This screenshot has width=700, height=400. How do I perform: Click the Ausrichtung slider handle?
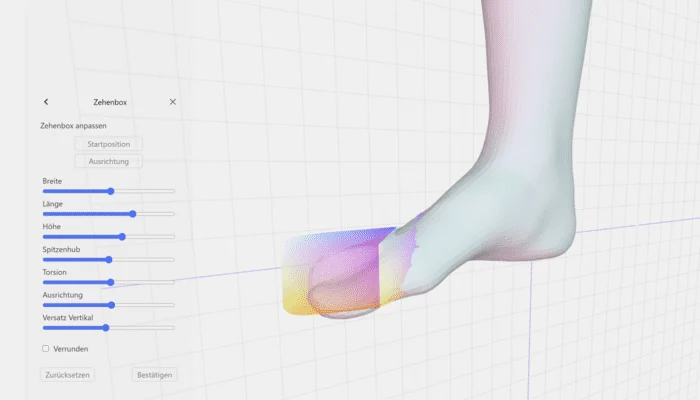coord(111,305)
